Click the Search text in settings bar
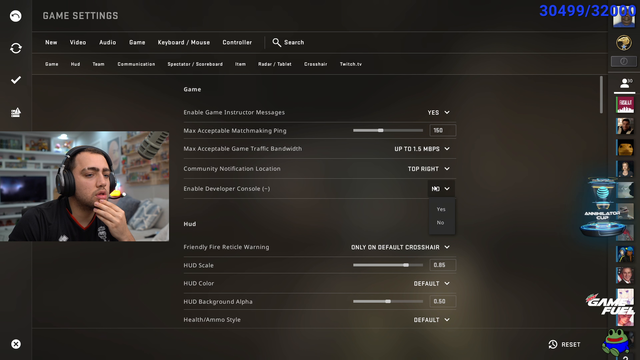This screenshot has width=640, height=360. coord(294,42)
